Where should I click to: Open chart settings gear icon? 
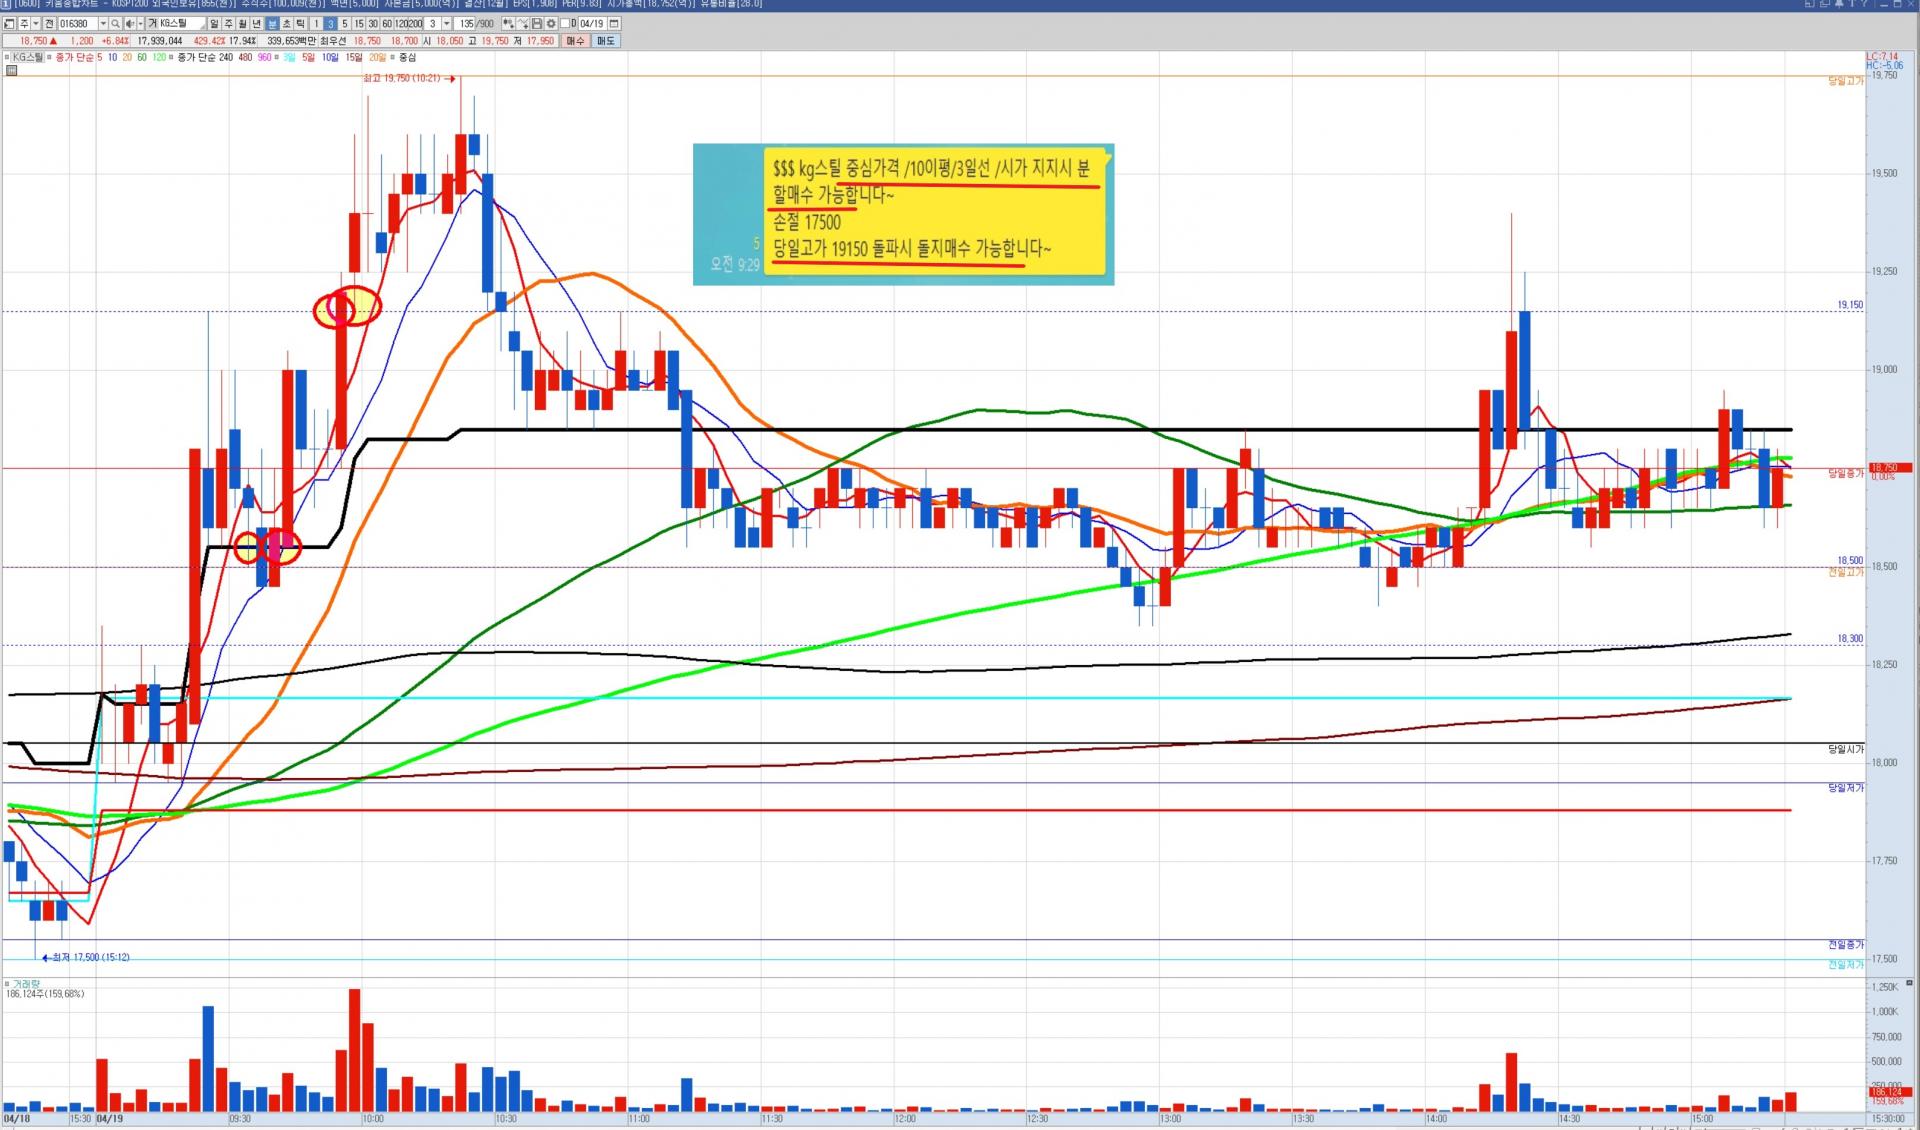[x=551, y=24]
